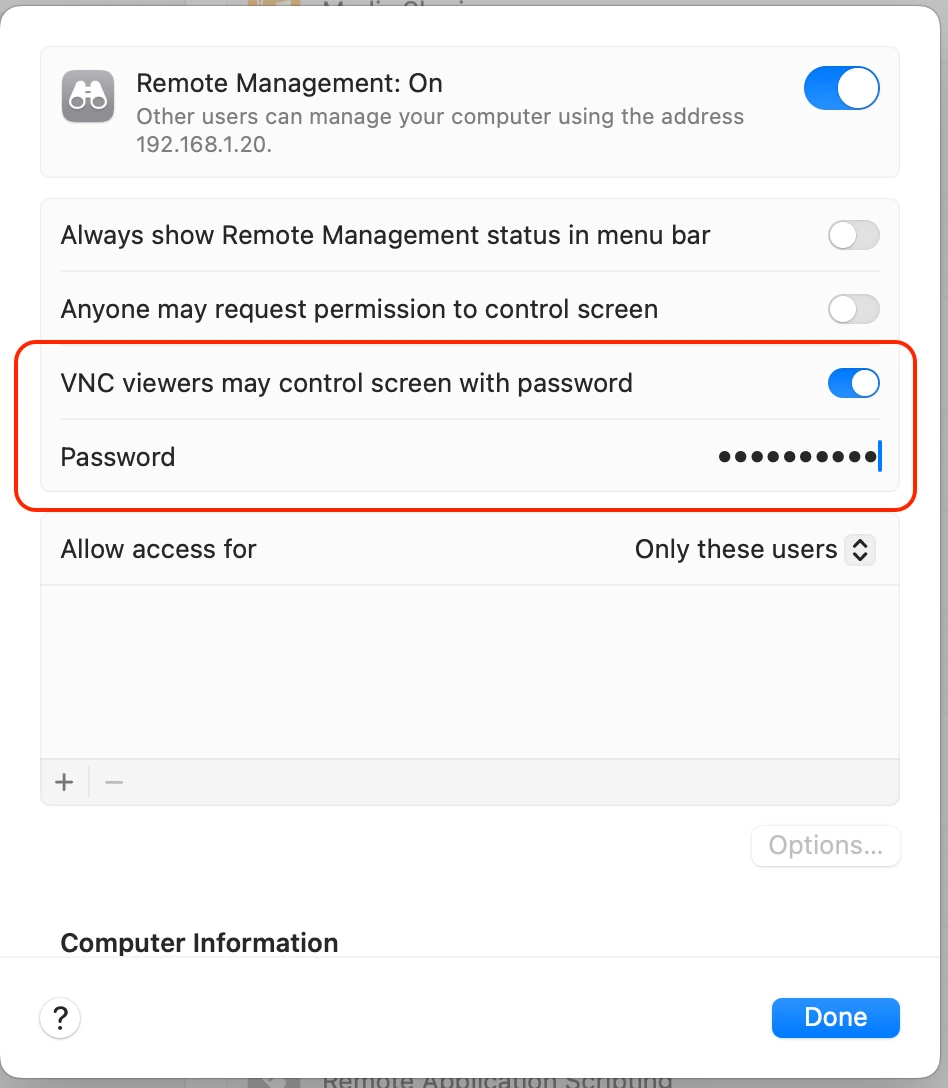Turn off the Remote Management switch
Screen dimensions: 948x1088
842,88
